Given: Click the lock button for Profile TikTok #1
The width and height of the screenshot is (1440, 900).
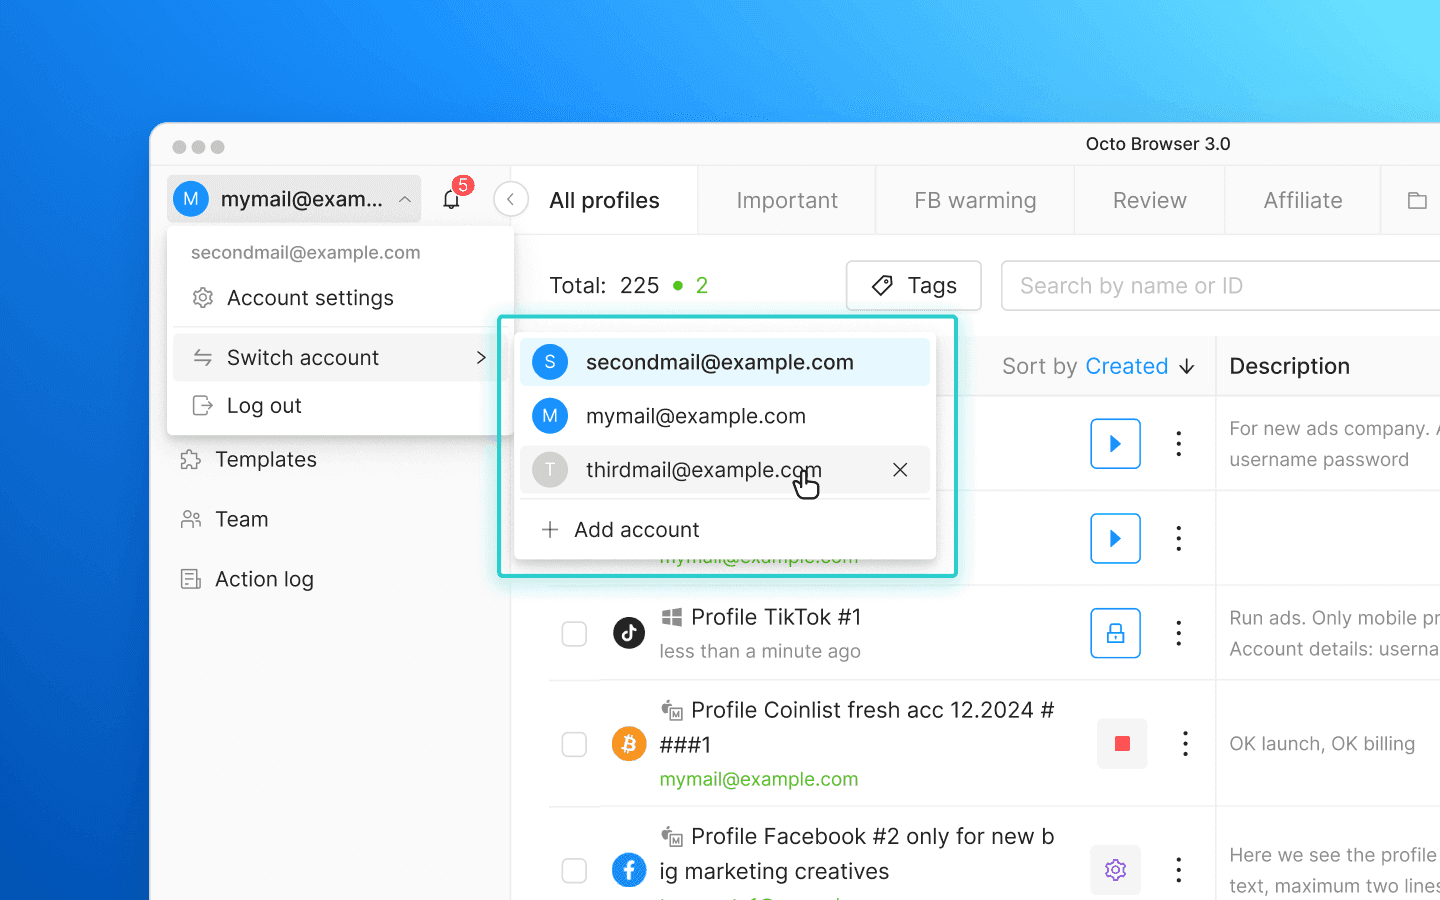Looking at the screenshot, I should pos(1116,633).
